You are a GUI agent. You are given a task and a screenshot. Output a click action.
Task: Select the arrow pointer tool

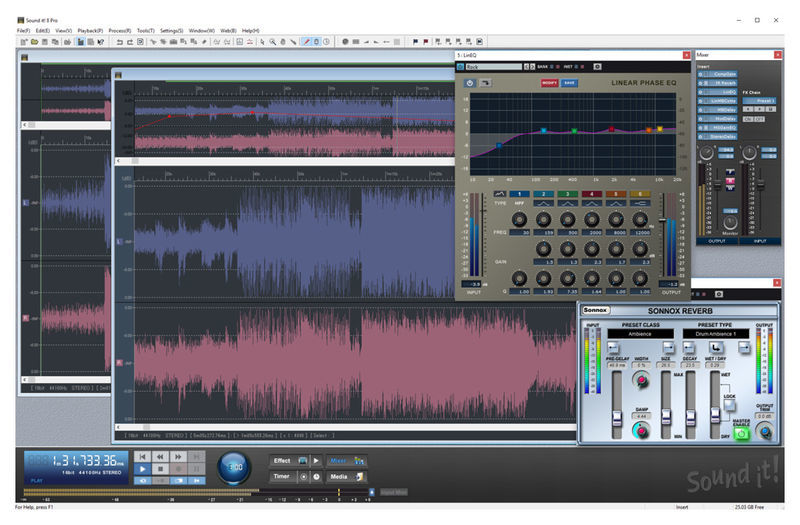[x=263, y=42]
